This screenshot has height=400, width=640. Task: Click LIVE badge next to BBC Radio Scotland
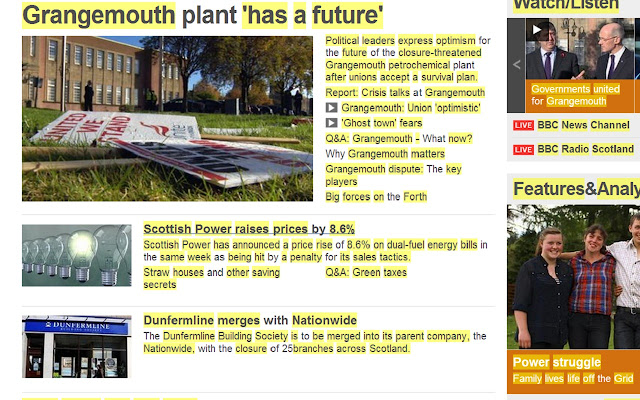pyautogui.click(x=523, y=150)
